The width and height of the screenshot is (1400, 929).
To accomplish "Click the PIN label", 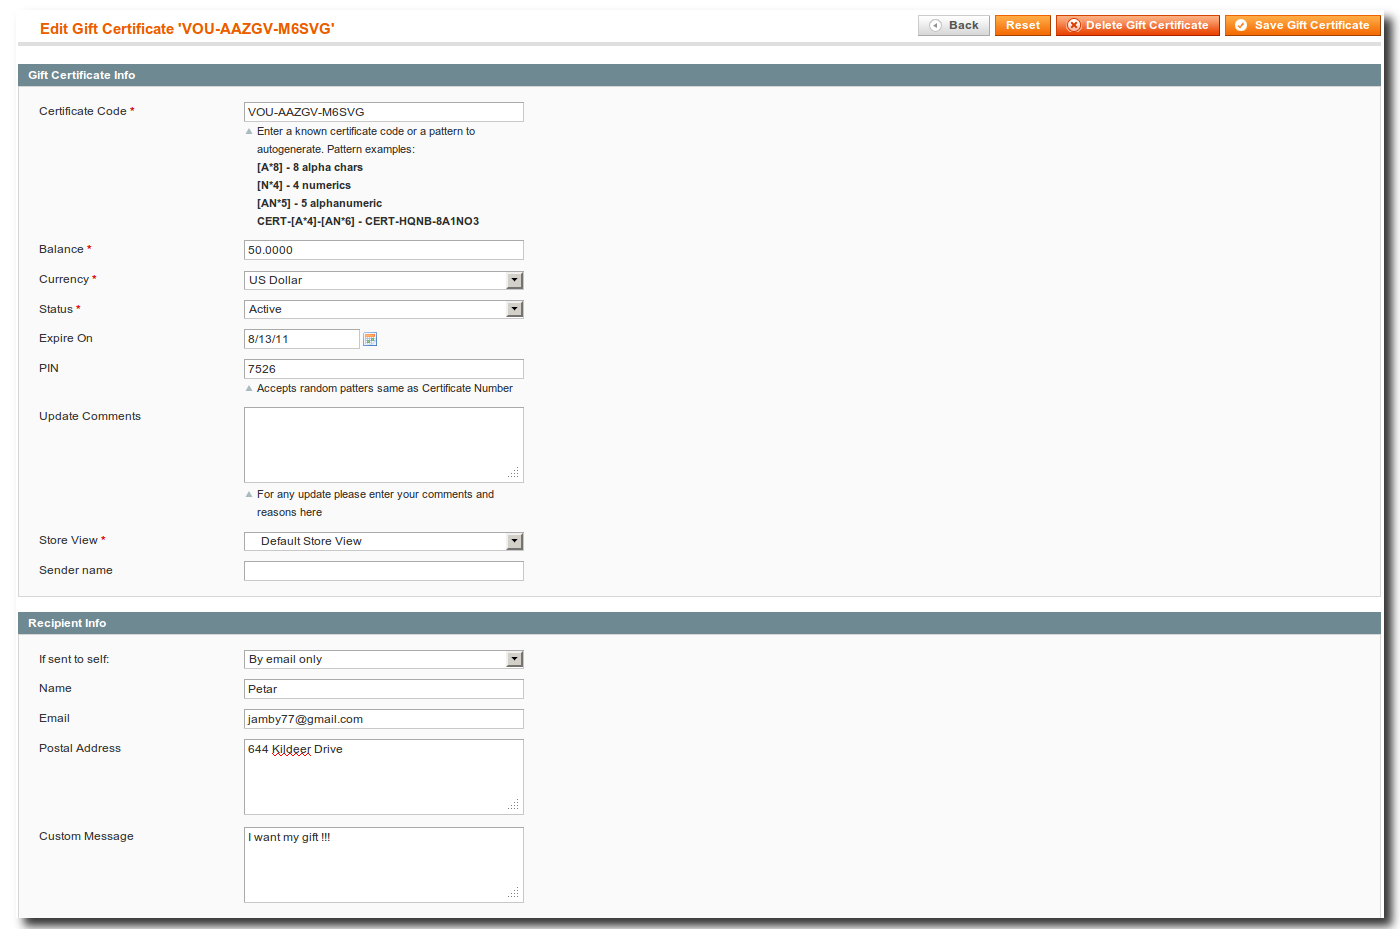I will 49,368.
